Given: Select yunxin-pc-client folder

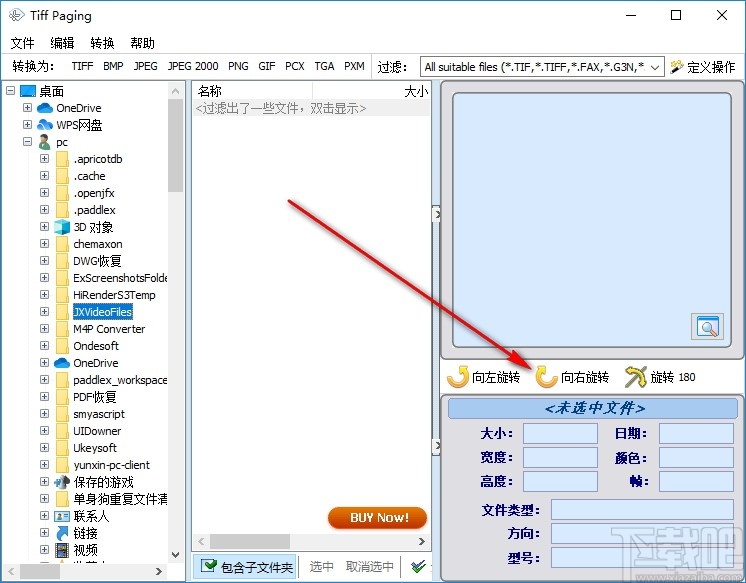Looking at the screenshot, I should tap(111, 465).
